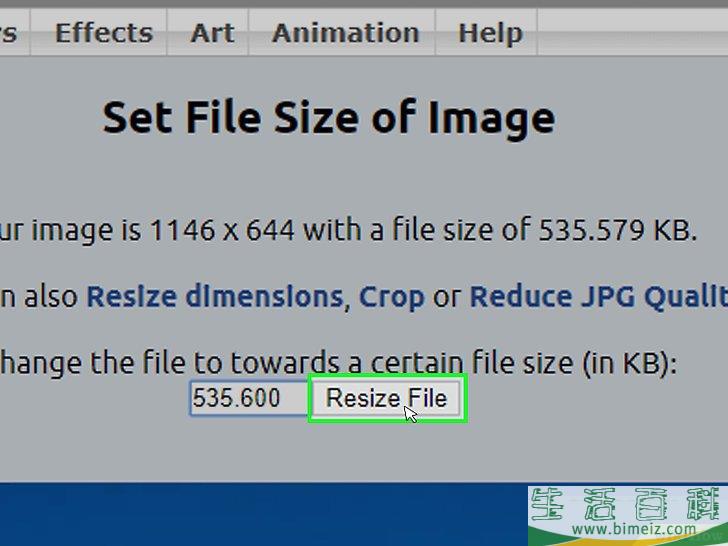Follow the Resize dimensions link
The width and height of the screenshot is (728, 546).
click(215, 296)
